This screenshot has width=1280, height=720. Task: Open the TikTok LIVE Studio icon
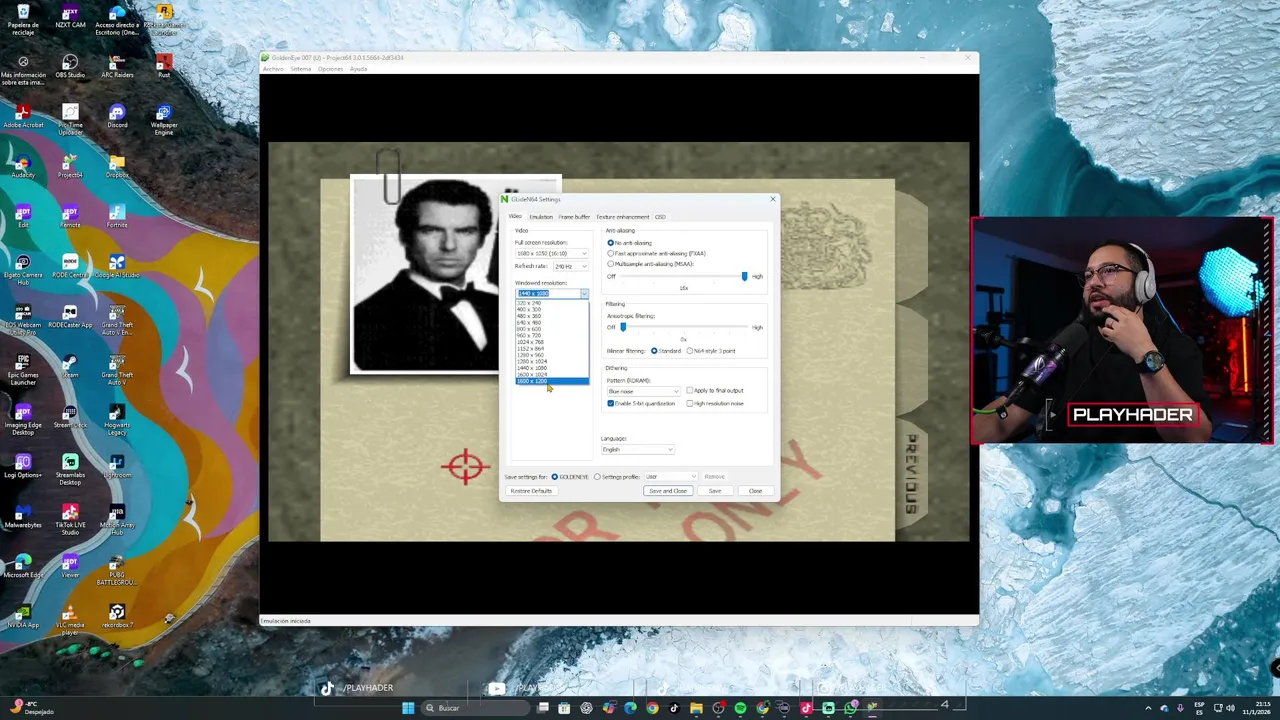click(70, 520)
